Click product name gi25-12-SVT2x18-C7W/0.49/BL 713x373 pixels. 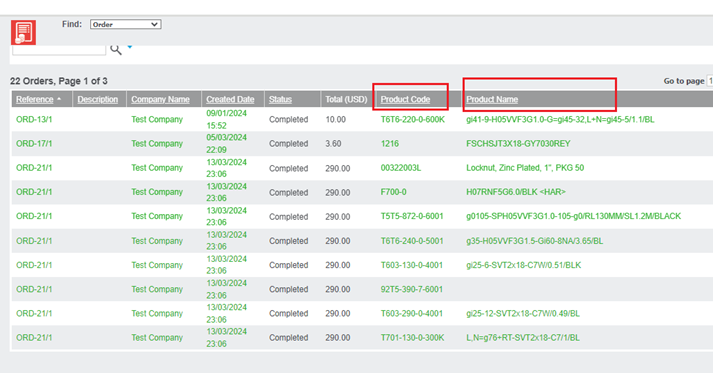(x=523, y=313)
